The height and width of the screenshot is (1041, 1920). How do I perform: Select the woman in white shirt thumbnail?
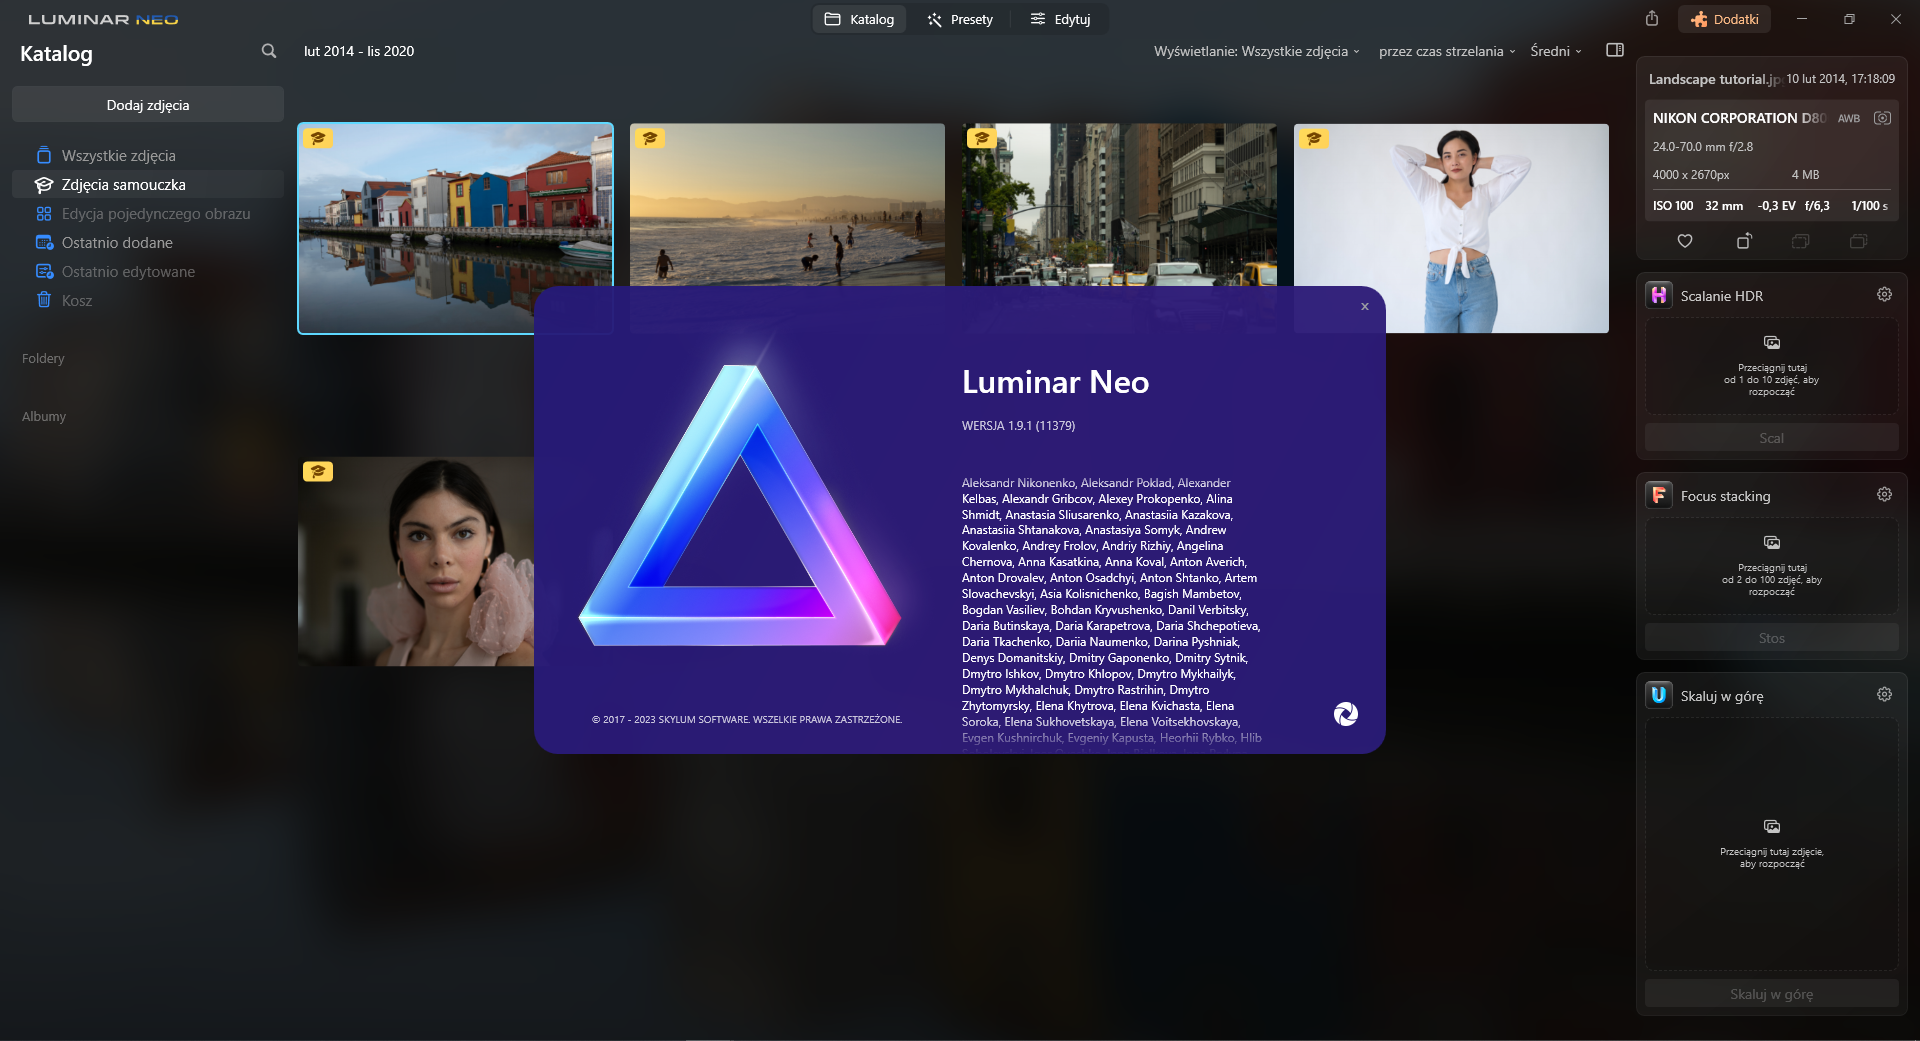coord(1451,228)
